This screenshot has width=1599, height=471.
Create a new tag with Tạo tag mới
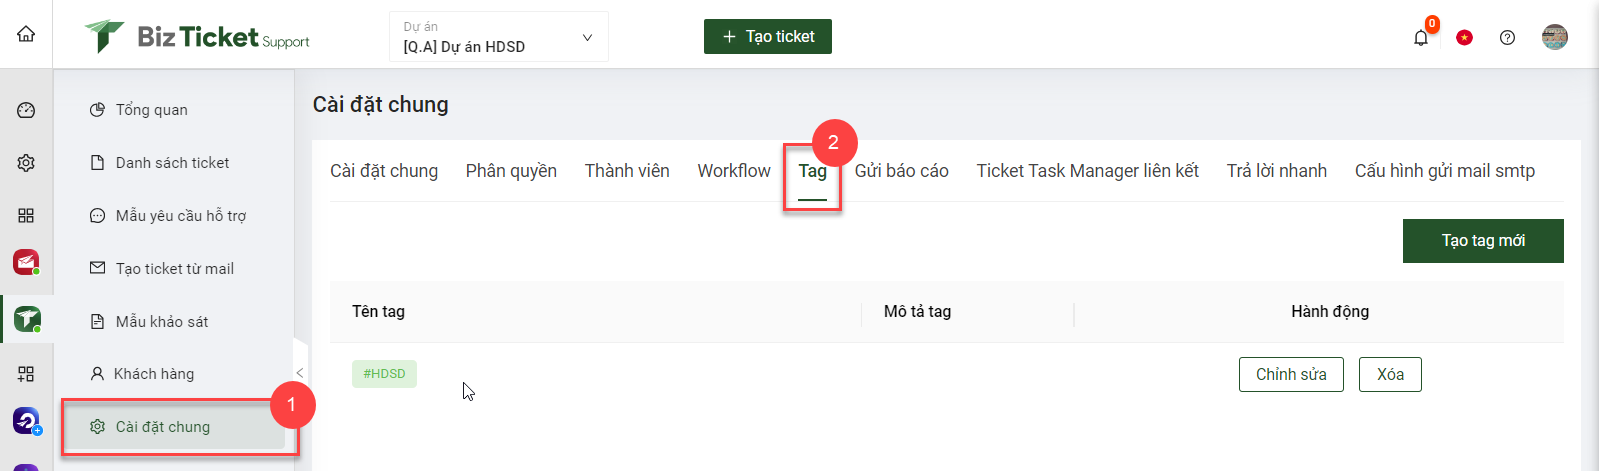[1483, 241]
